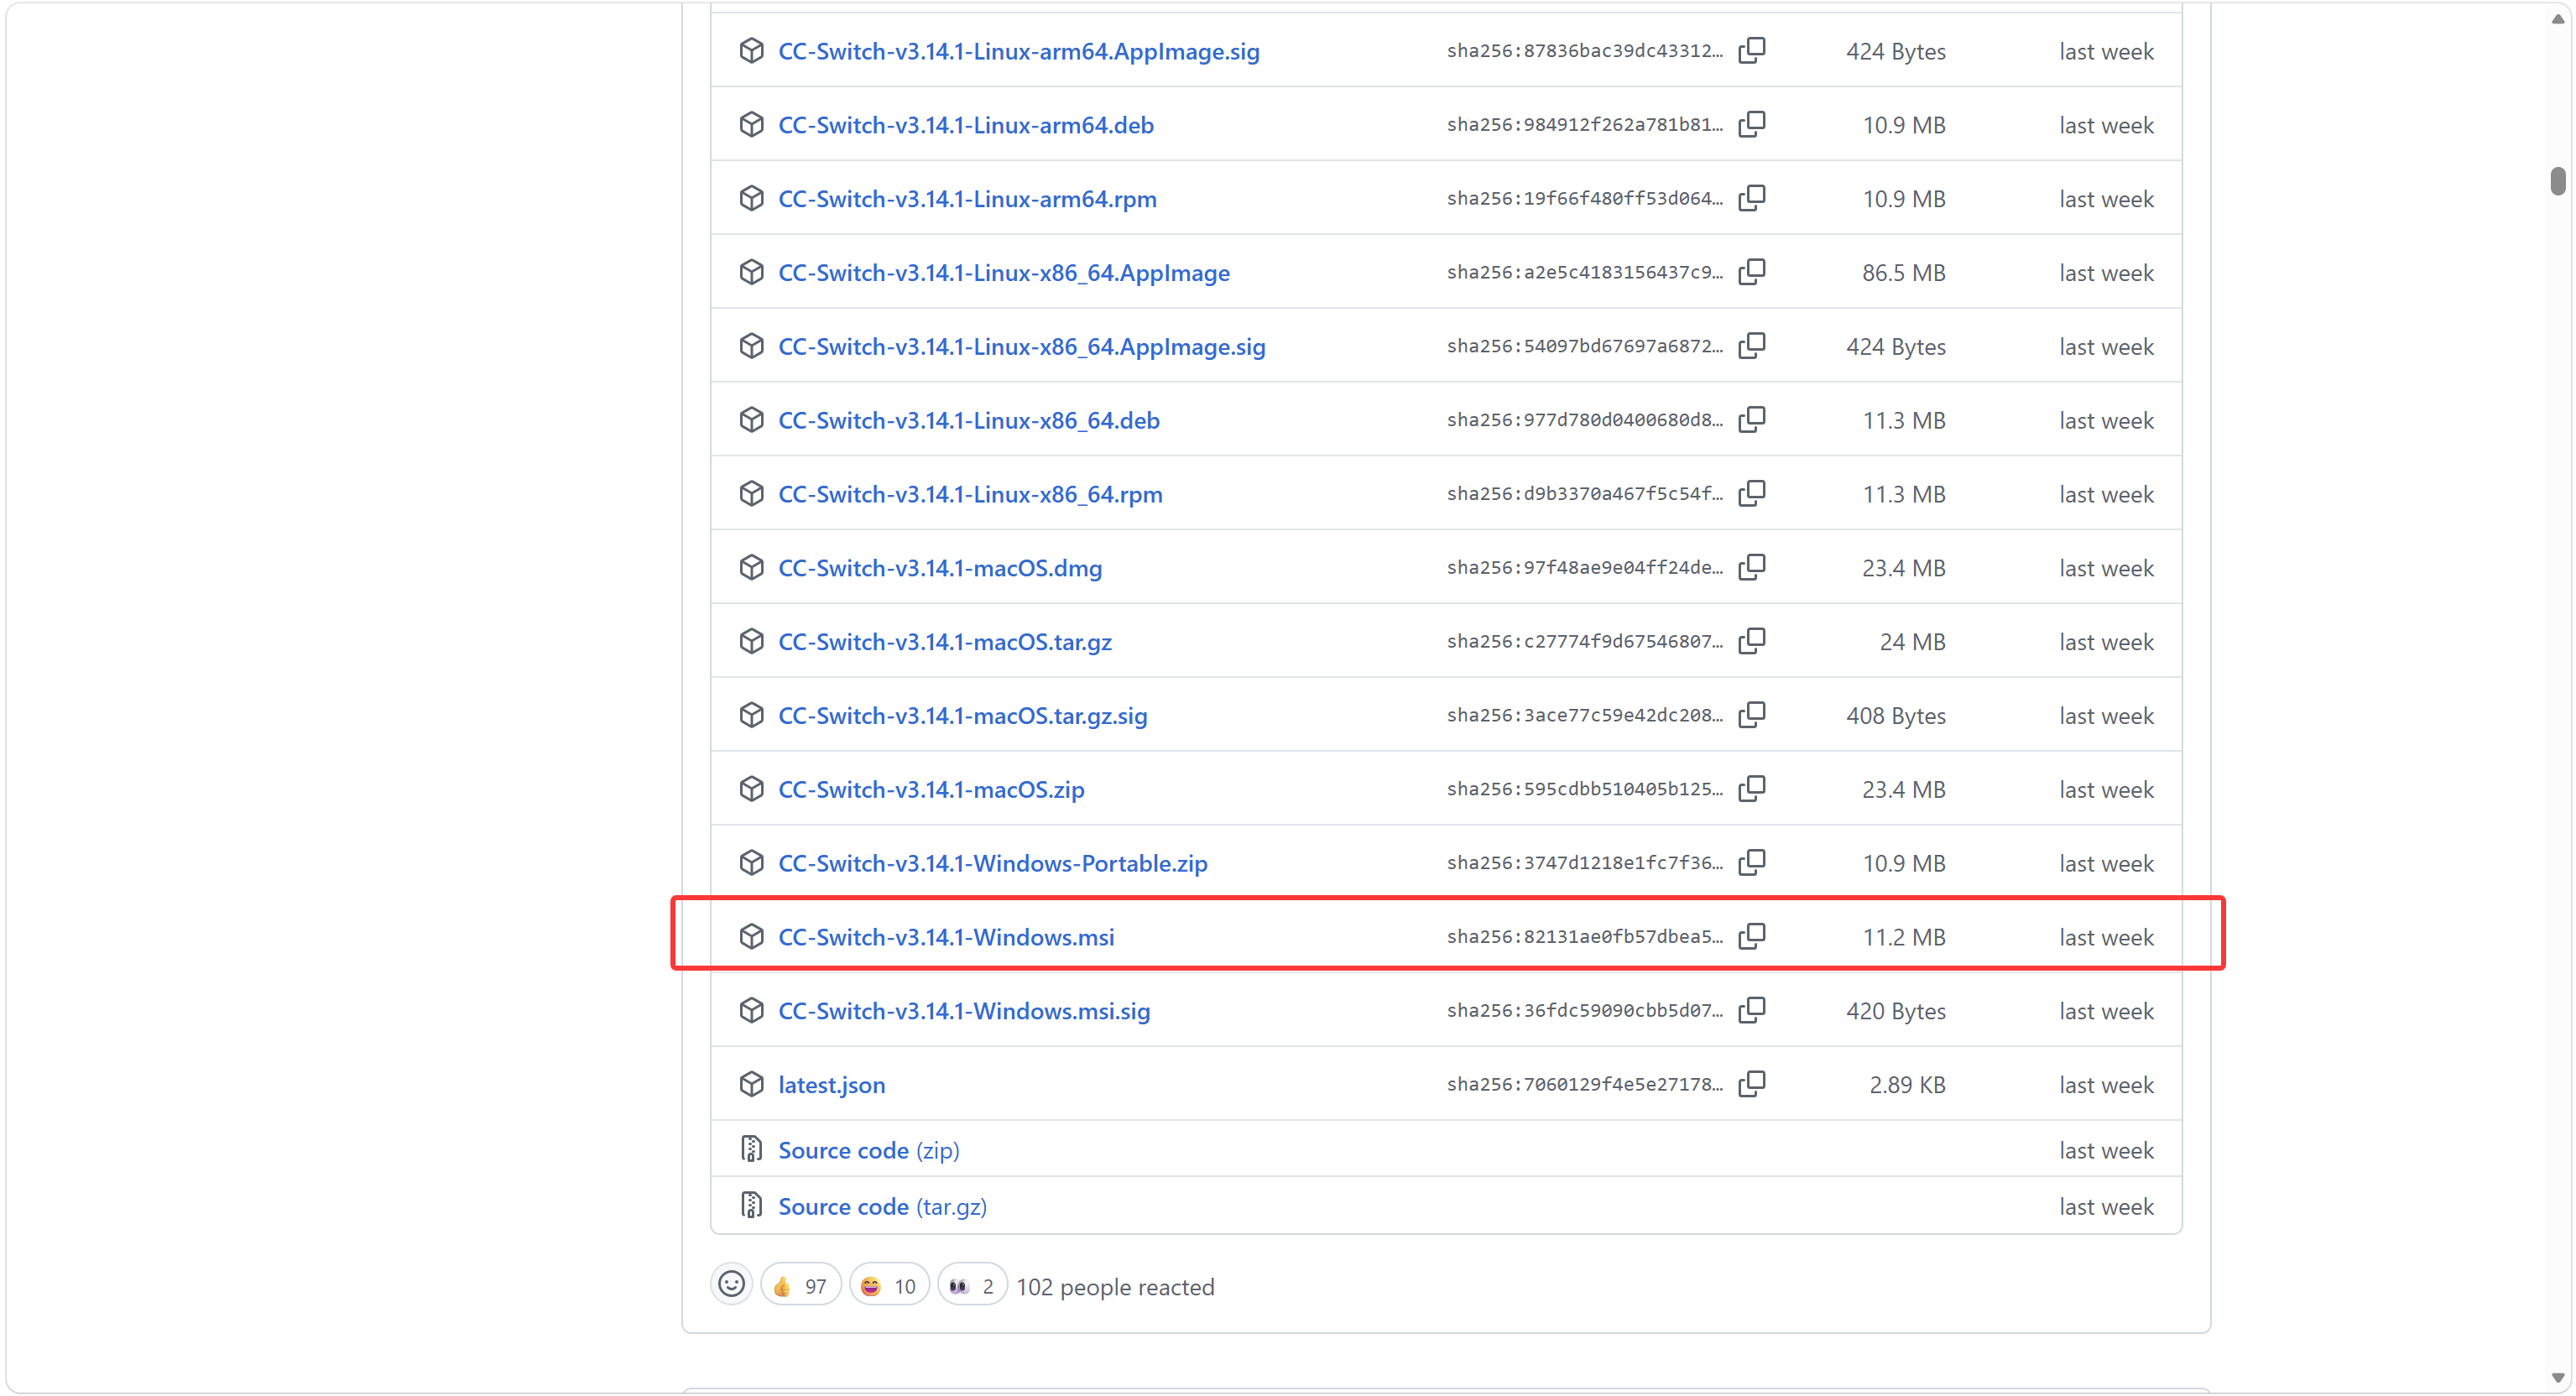Download CC-Switch-v3.14.1-Linux-x86_64.deb
The height and width of the screenshot is (1396, 2576).
point(969,421)
